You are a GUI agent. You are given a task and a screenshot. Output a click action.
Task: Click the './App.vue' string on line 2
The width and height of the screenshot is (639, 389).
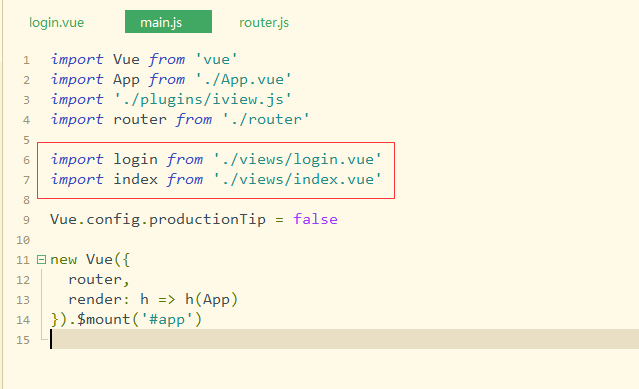243,79
